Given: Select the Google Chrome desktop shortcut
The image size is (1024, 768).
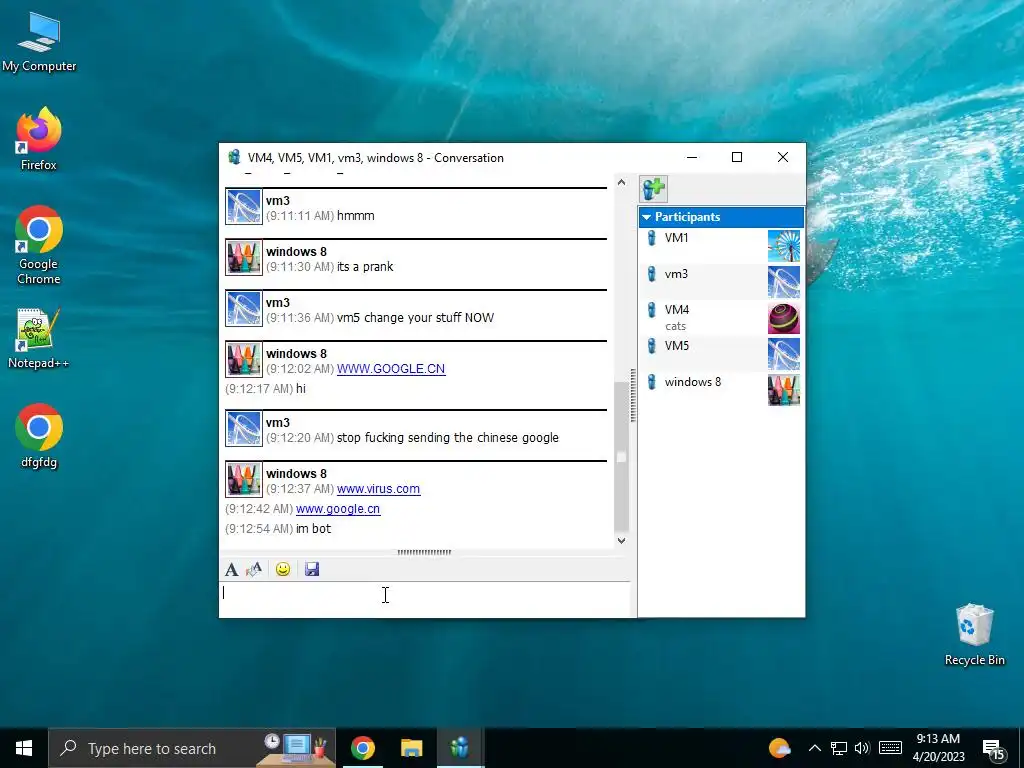Looking at the screenshot, I should coord(39,246).
